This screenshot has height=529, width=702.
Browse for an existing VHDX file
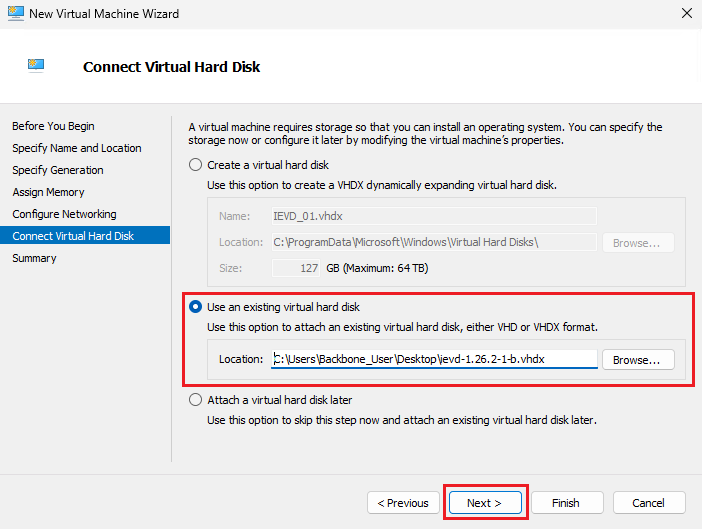(638, 359)
